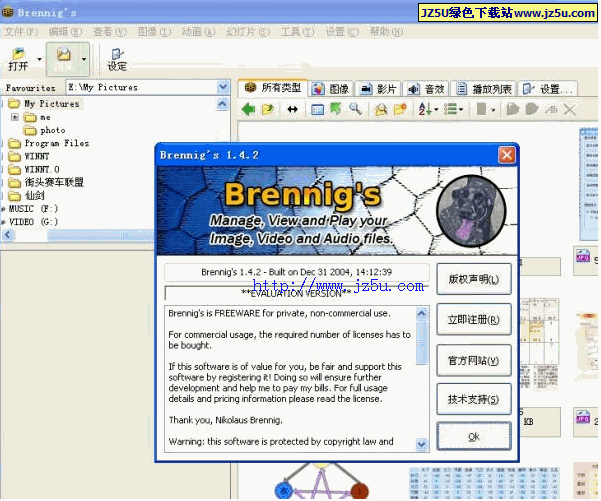Open the 文件(F) menu
The image size is (601, 501).
coord(21,32)
